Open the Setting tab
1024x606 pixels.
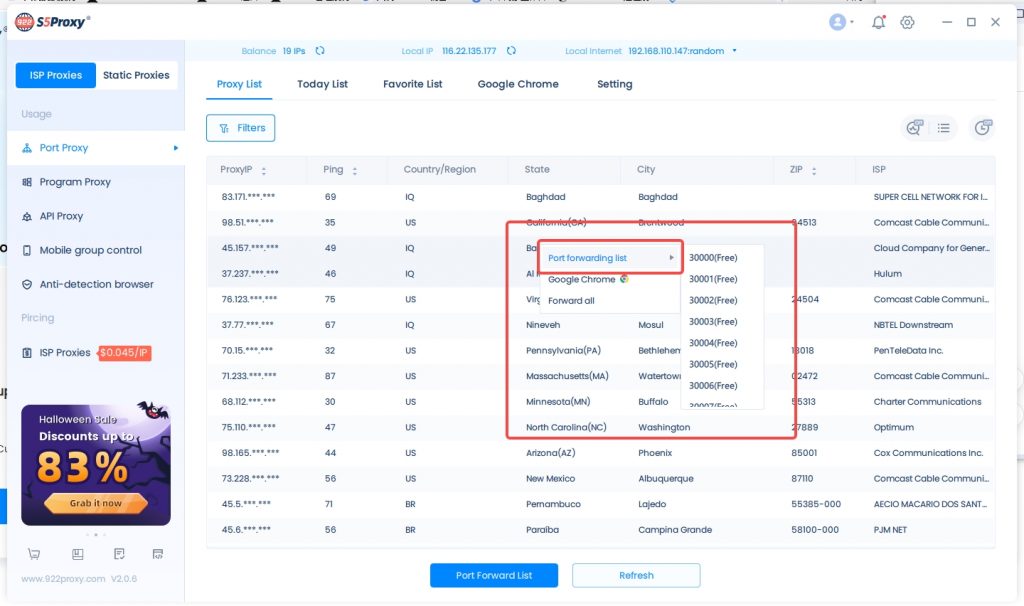[x=615, y=84]
